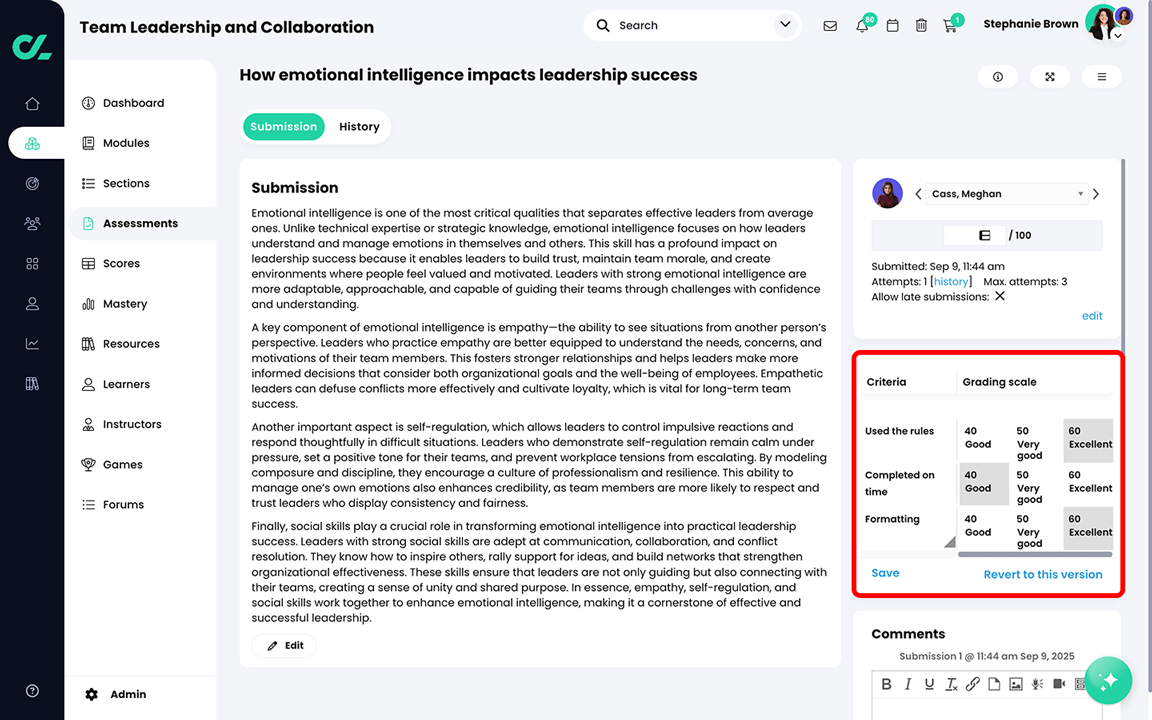Switch to the History tab
Image resolution: width=1152 pixels, height=720 pixels.
[359, 126]
